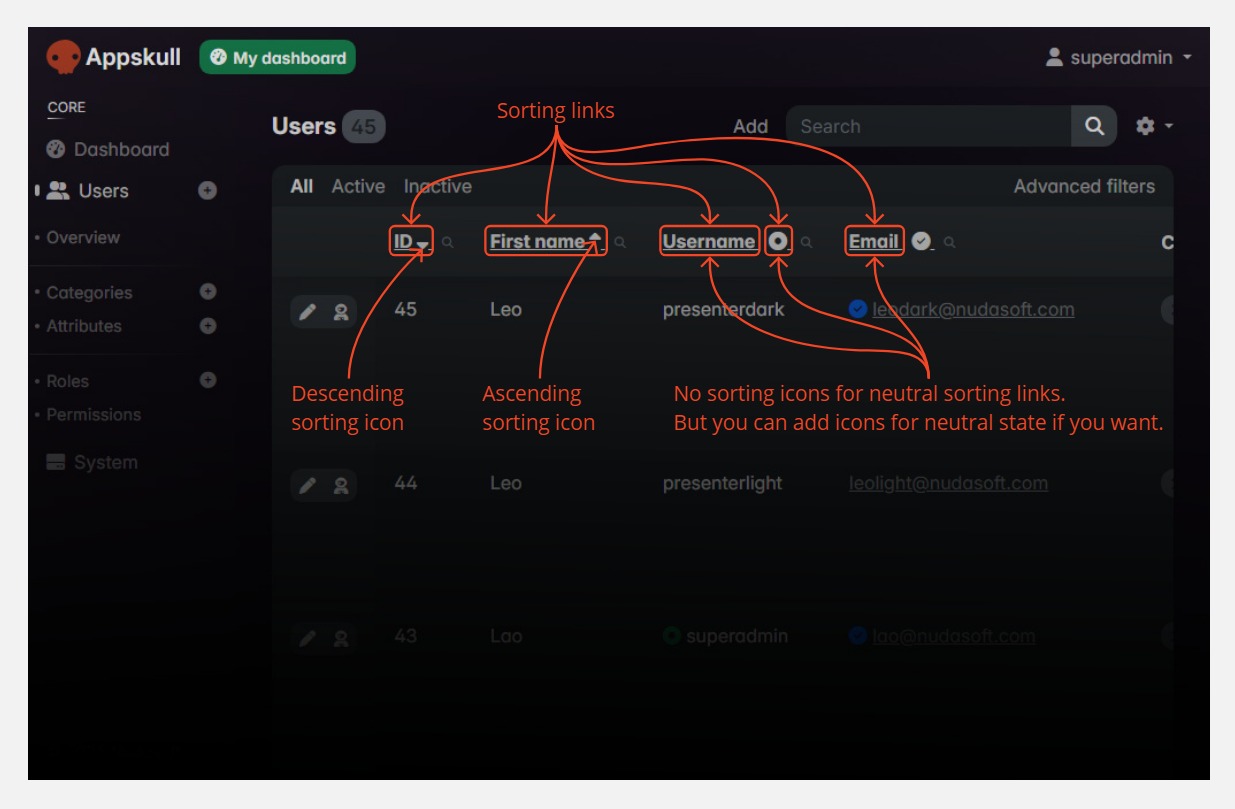Viewport: 1235px width, 809px height.
Task: Click search icon next to Username status icon
Action: pos(806,242)
